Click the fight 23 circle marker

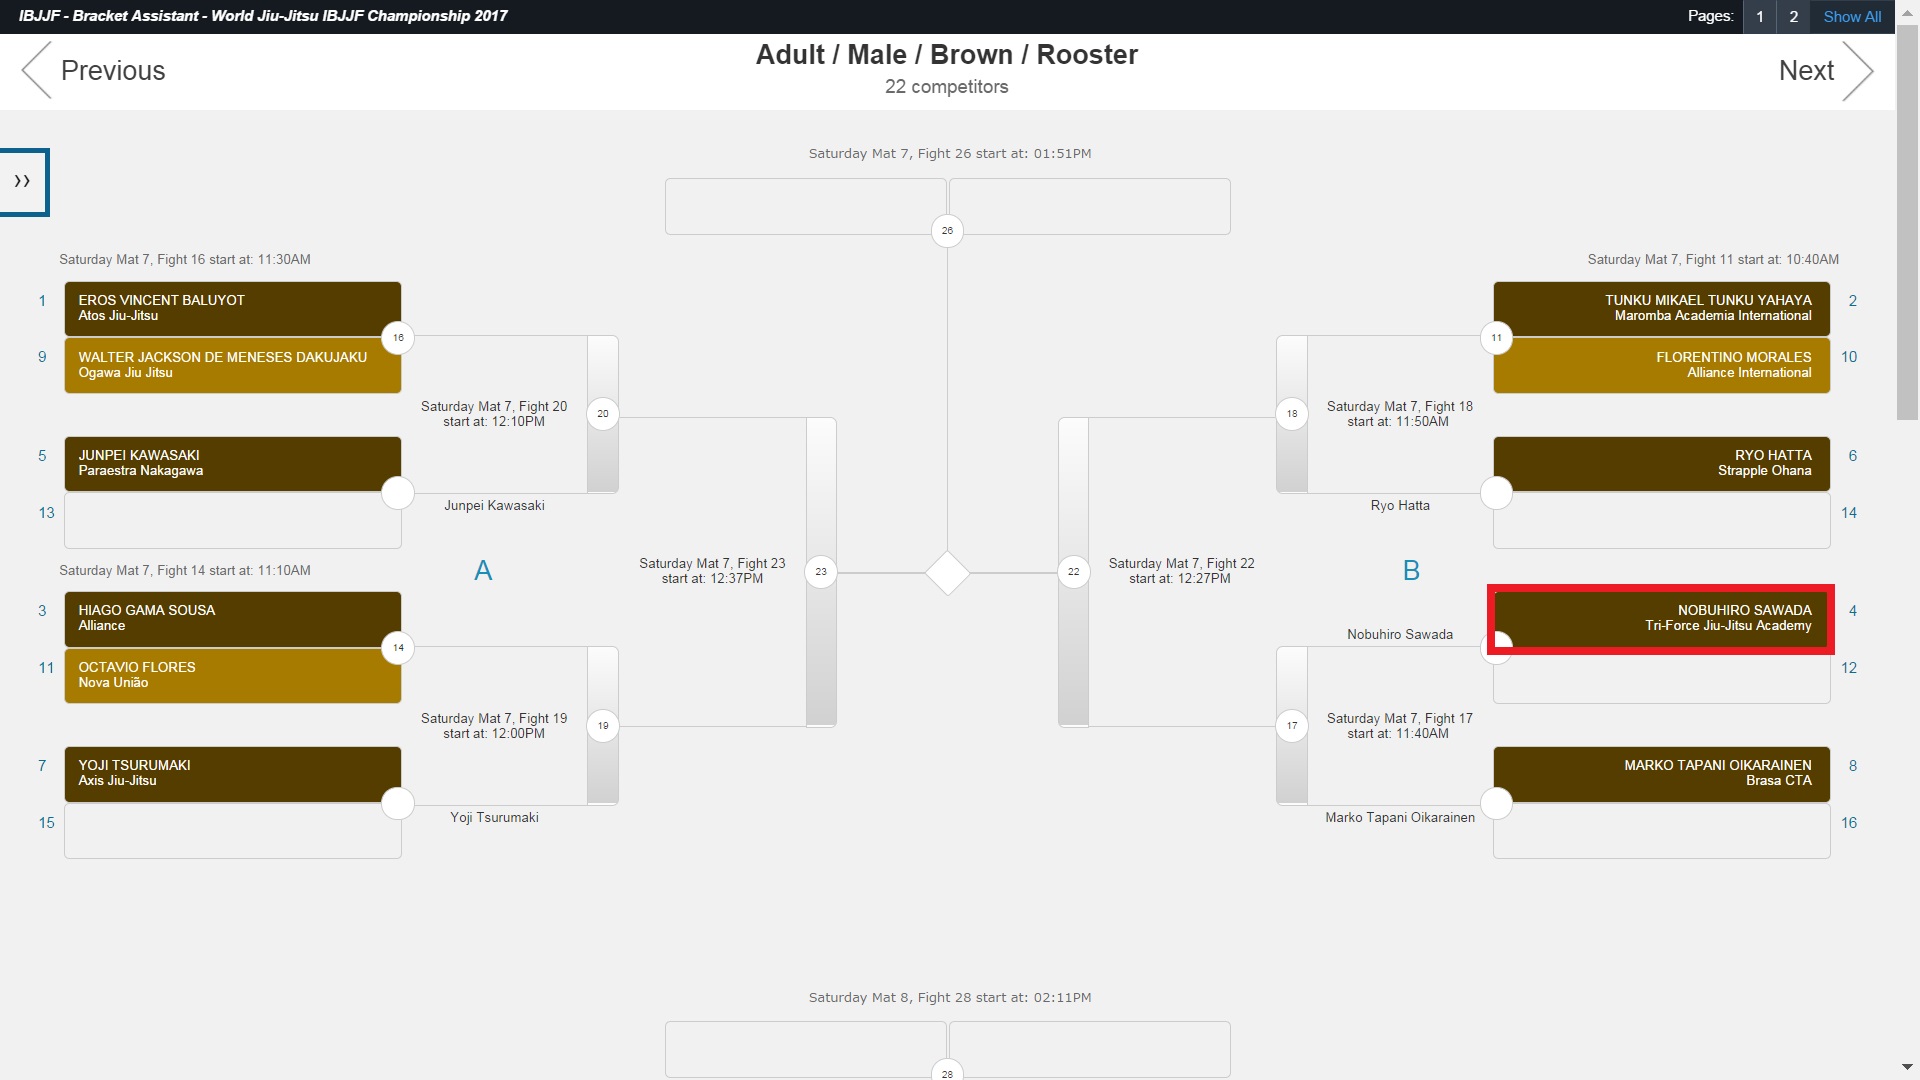click(x=821, y=572)
